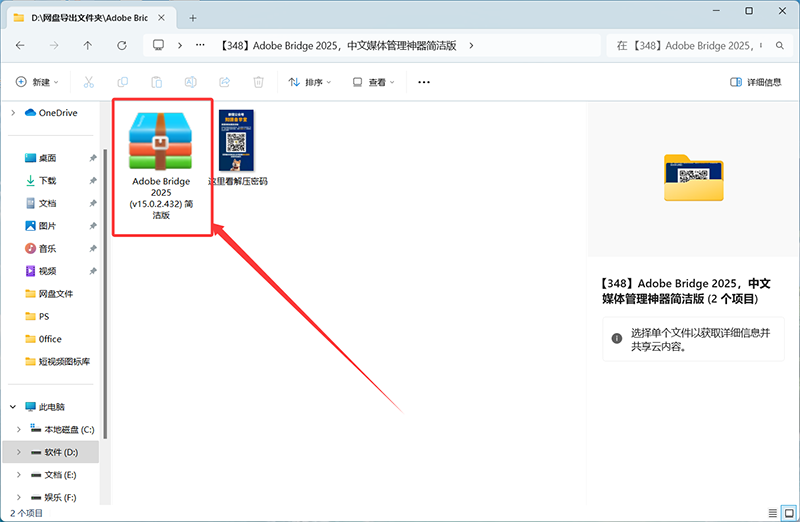Image resolution: width=800 pixels, height=522 pixels.
Task: Click the Share icon in the toolbar
Action: tap(224, 82)
